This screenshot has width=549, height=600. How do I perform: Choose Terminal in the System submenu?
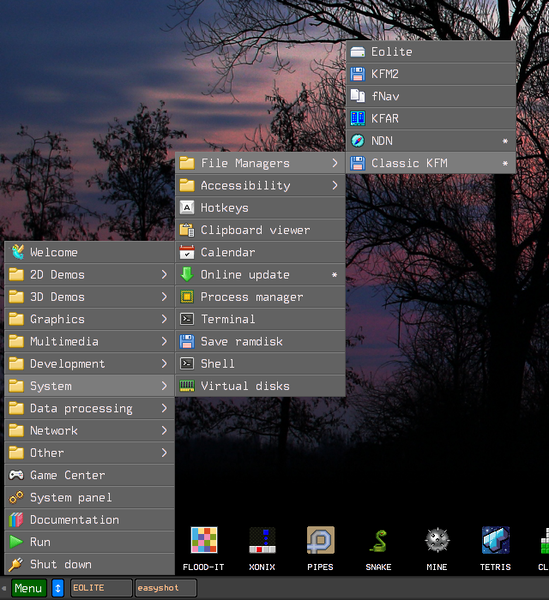tap(260, 319)
